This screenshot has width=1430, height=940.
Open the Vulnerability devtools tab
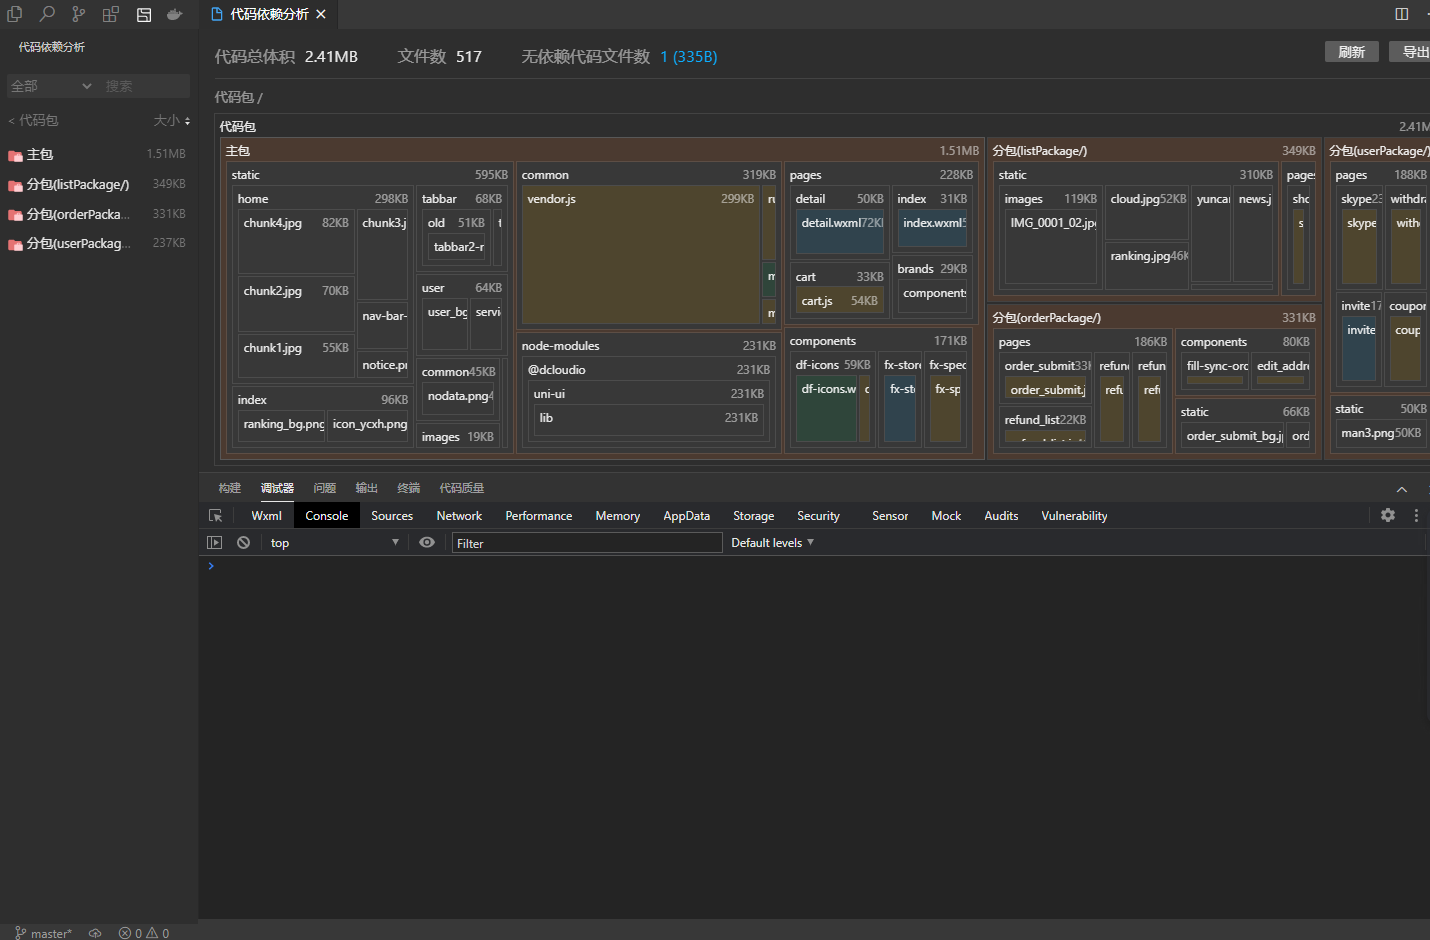(1074, 516)
